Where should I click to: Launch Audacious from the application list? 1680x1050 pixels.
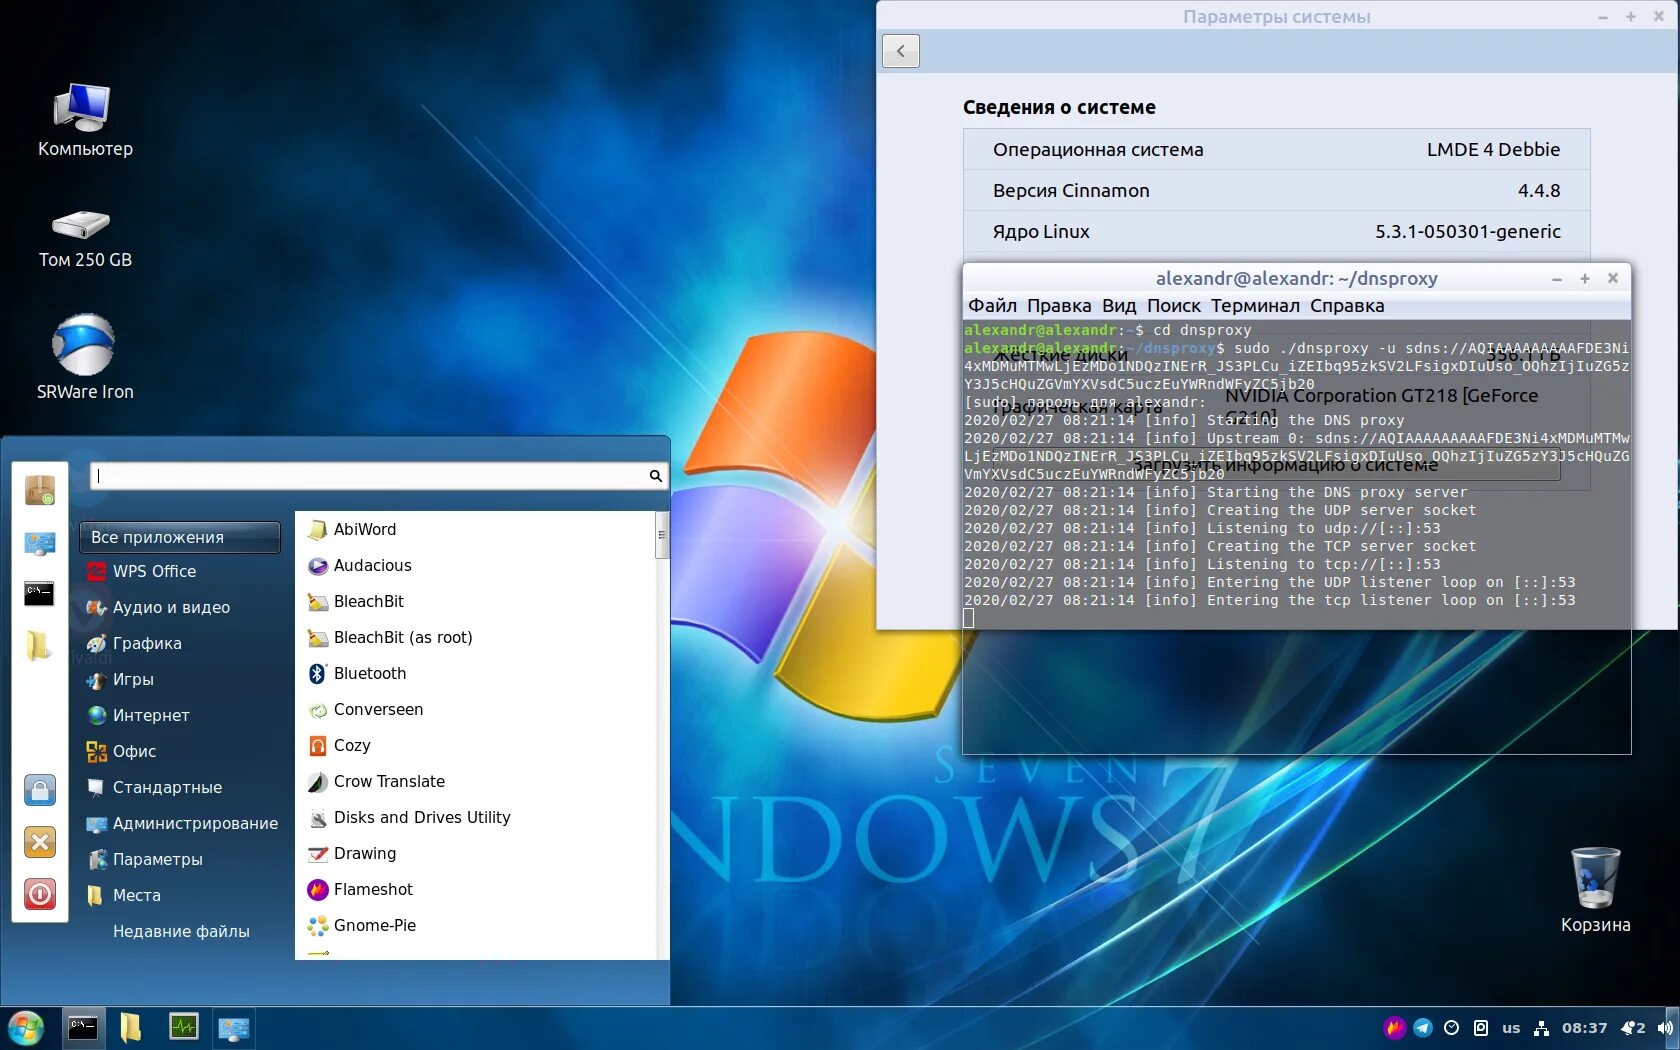[x=477, y=565]
